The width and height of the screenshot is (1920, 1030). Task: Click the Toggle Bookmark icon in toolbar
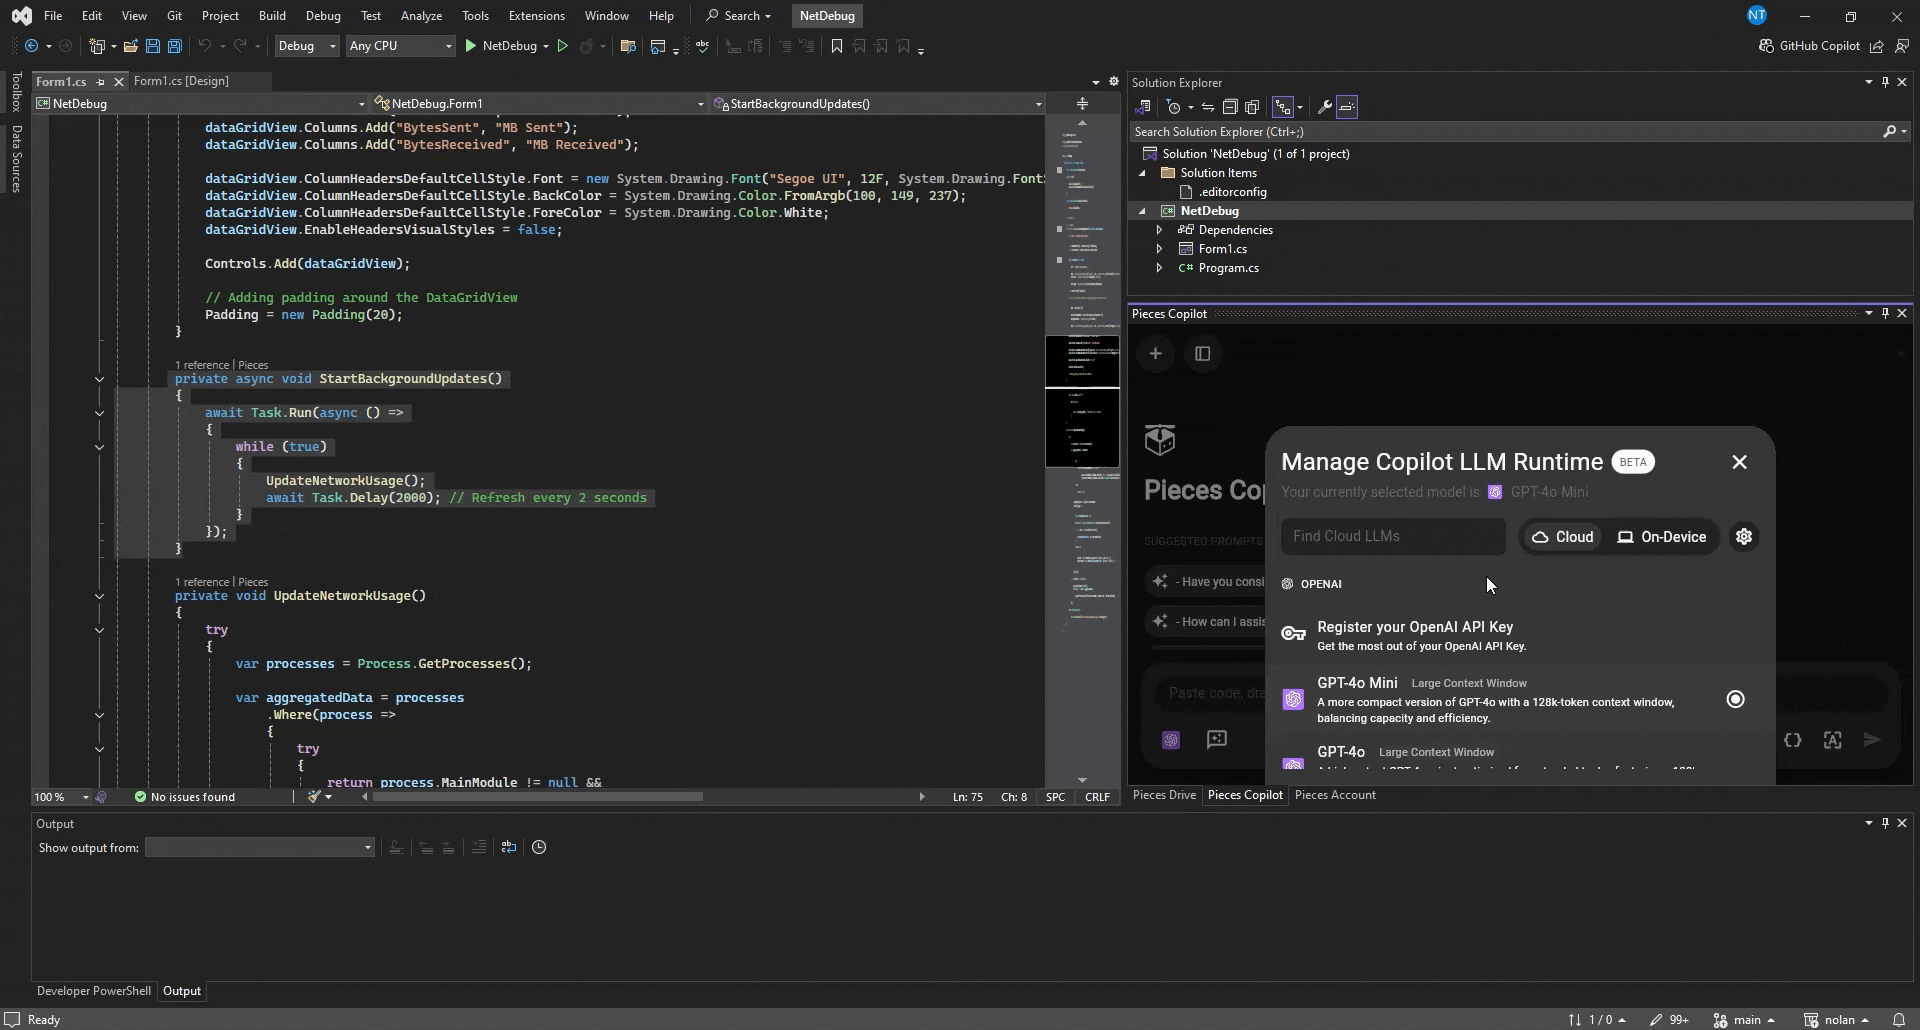tap(837, 46)
